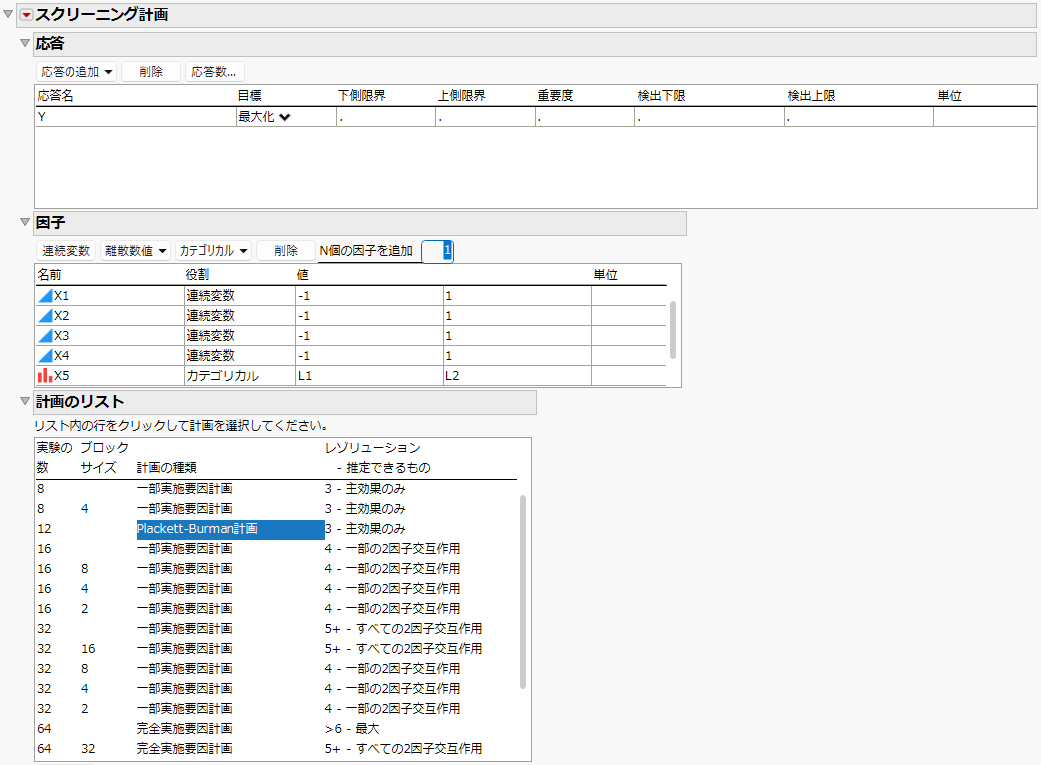Click the blue continuous icon for X4
The height and width of the screenshot is (765, 1041).
[45, 355]
